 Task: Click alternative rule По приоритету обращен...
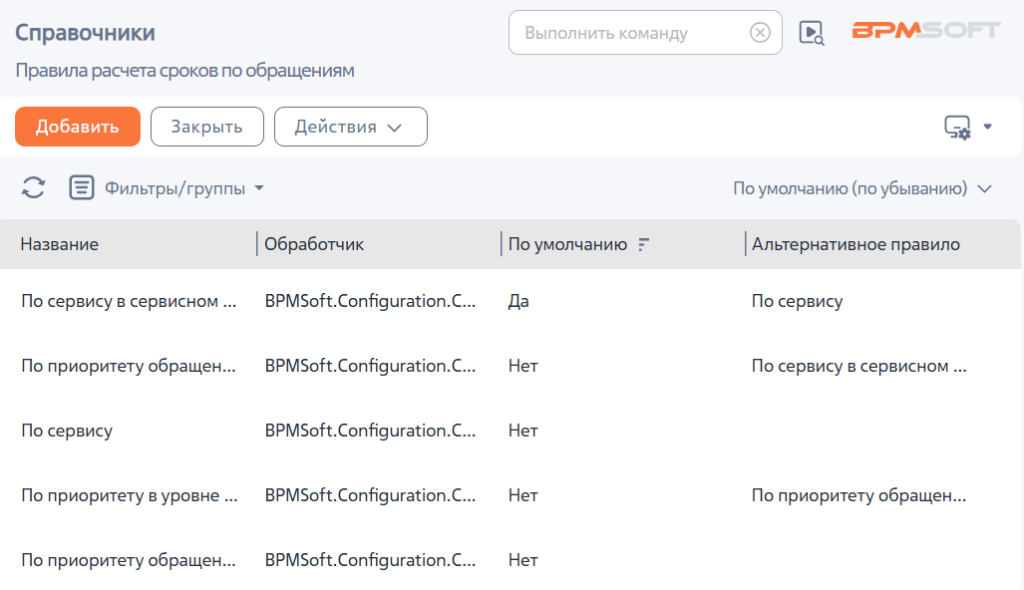click(858, 495)
